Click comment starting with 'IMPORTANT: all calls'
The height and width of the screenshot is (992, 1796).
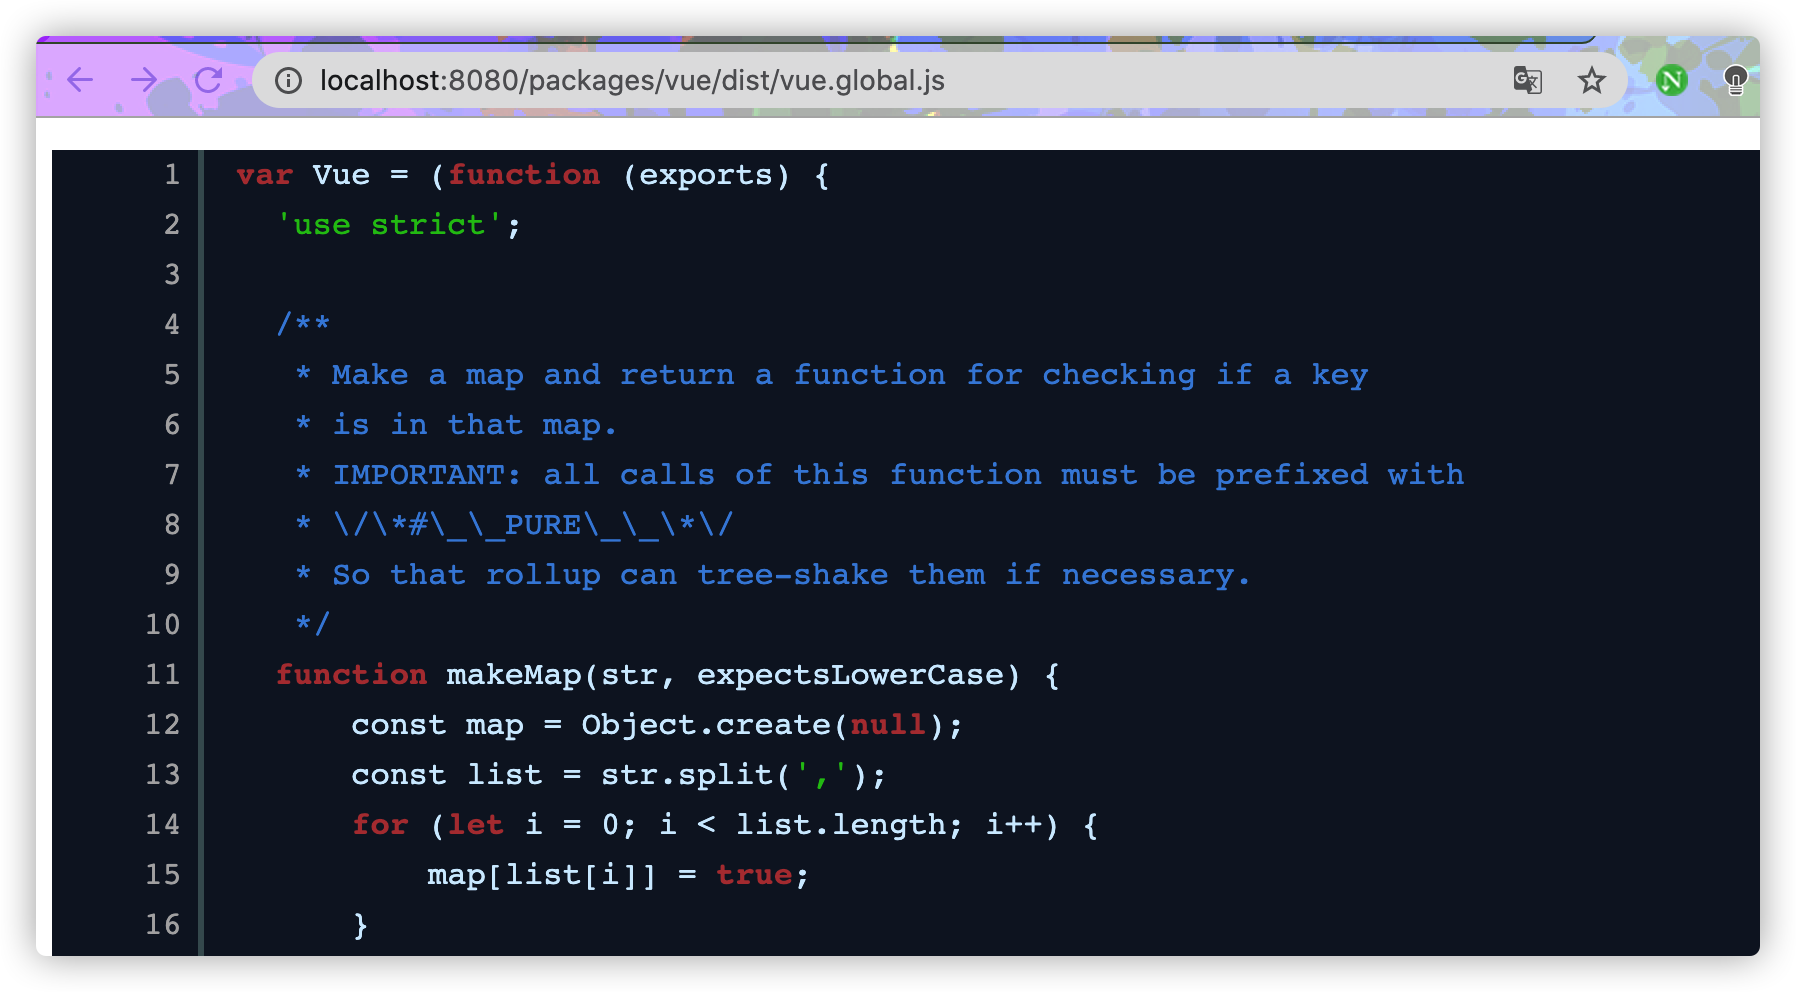898,475
